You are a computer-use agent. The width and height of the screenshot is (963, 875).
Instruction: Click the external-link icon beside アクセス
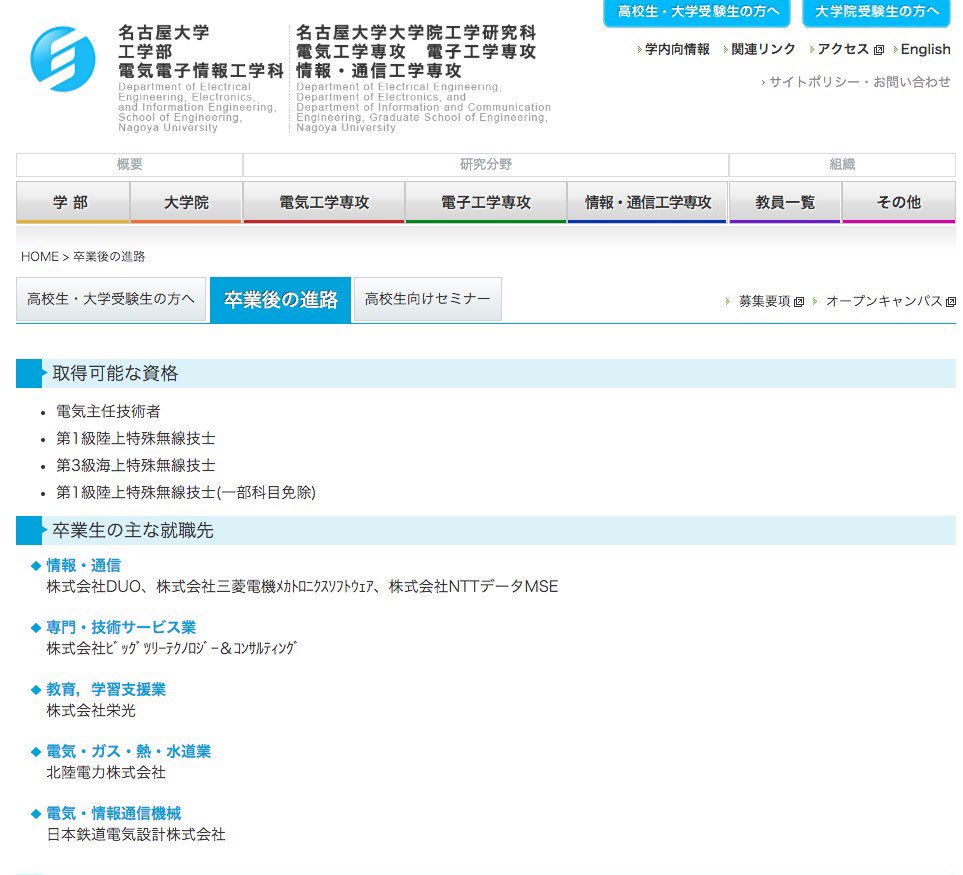tap(878, 48)
